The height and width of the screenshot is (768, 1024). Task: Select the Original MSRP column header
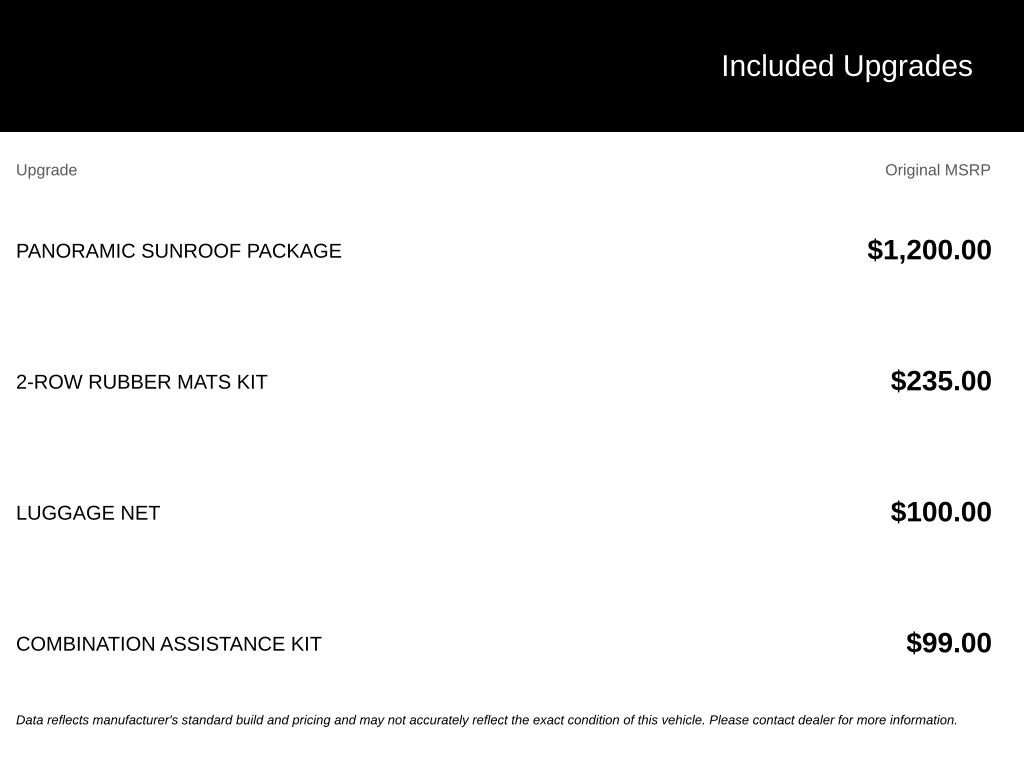click(937, 170)
